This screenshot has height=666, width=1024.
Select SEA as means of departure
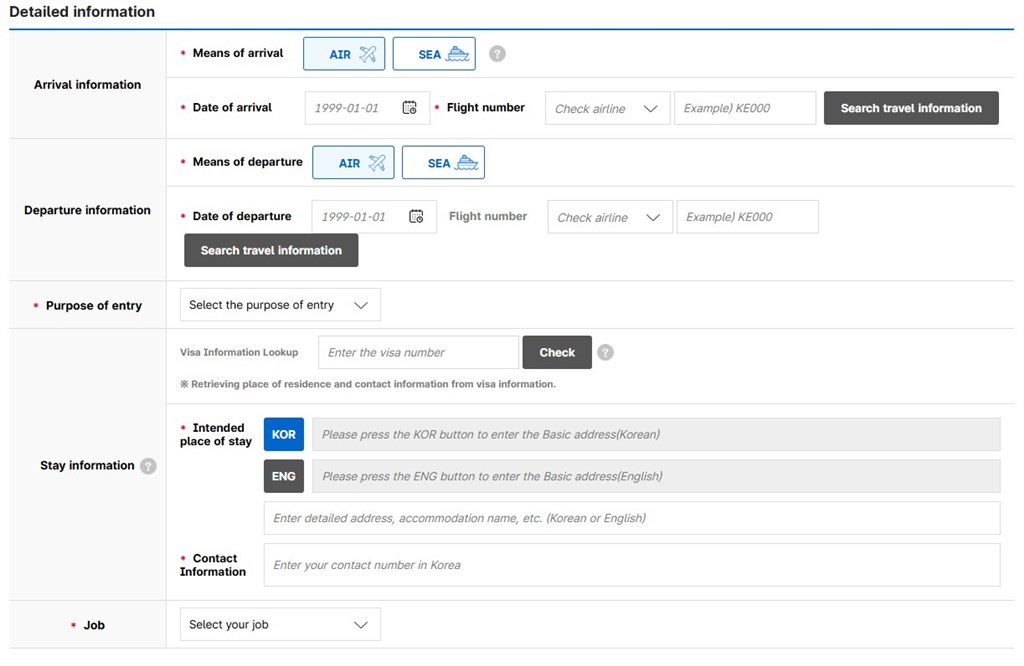tap(443, 163)
